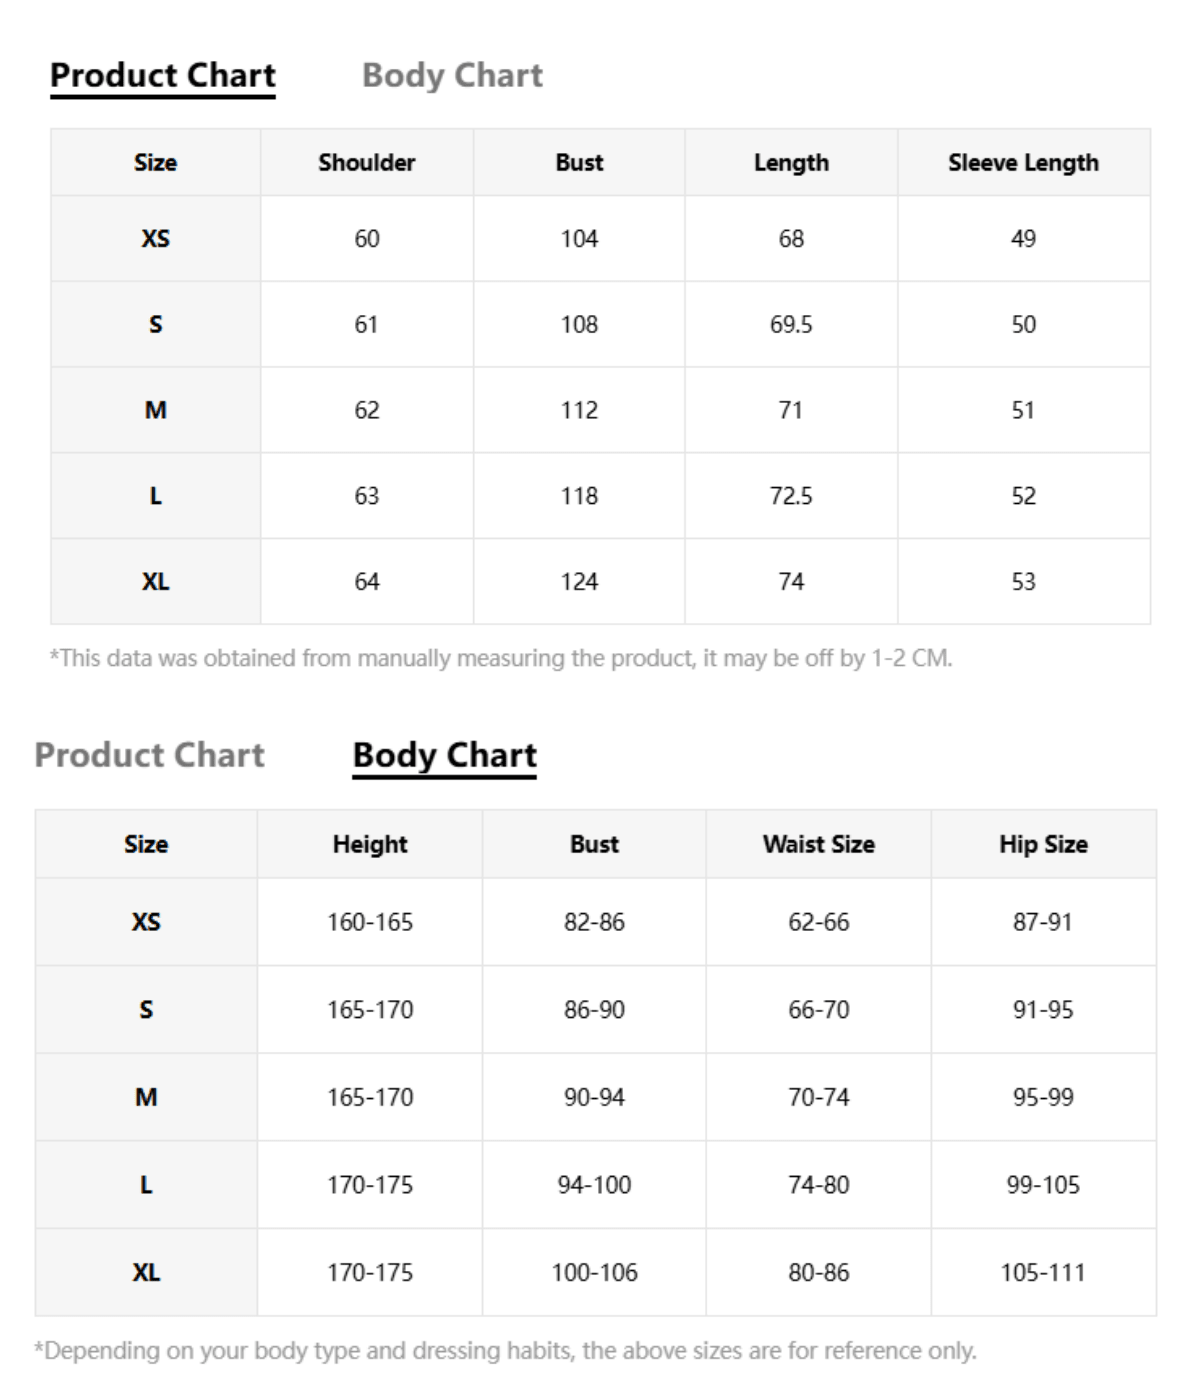The width and height of the screenshot is (1200, 1400).
Task: Click the manual measuring disclaimer note
Action: [x=501, y=658]
